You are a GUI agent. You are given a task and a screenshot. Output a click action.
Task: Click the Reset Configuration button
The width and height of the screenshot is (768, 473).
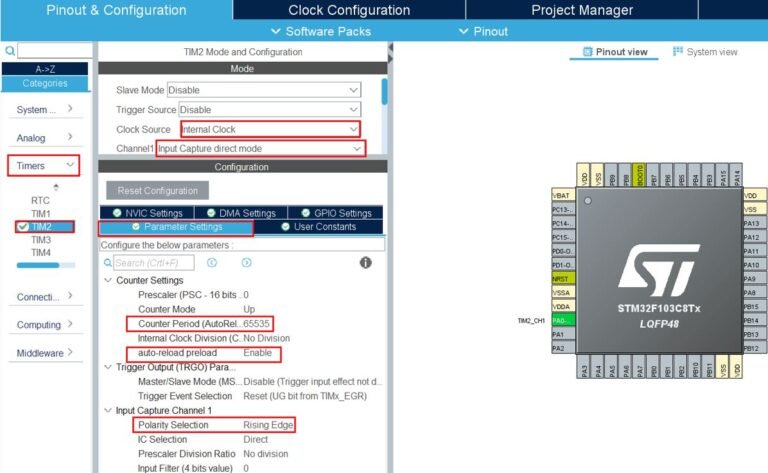coord(157,190)
